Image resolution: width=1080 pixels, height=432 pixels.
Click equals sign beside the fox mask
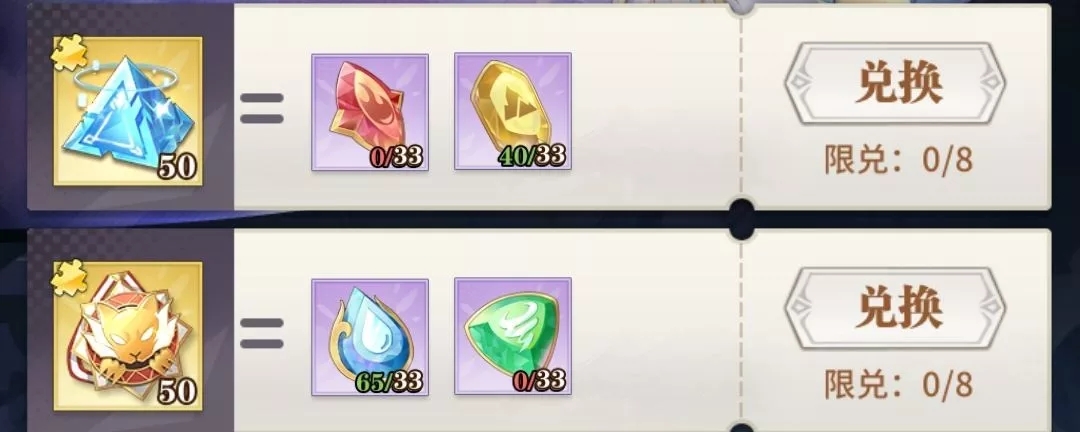[262, 333]
